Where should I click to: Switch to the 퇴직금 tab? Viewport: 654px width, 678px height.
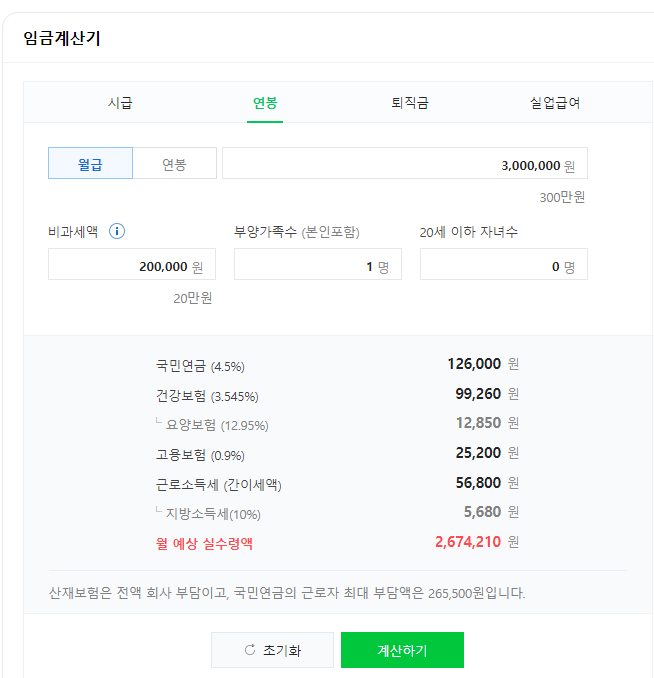[x=410, y=103]
